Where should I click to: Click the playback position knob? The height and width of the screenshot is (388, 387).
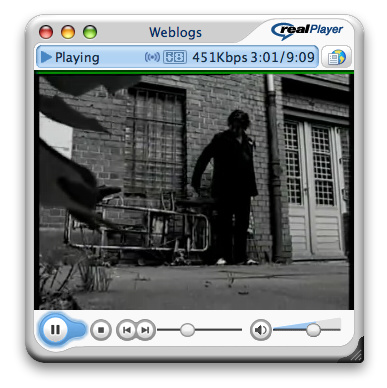[x=187, y=330]
